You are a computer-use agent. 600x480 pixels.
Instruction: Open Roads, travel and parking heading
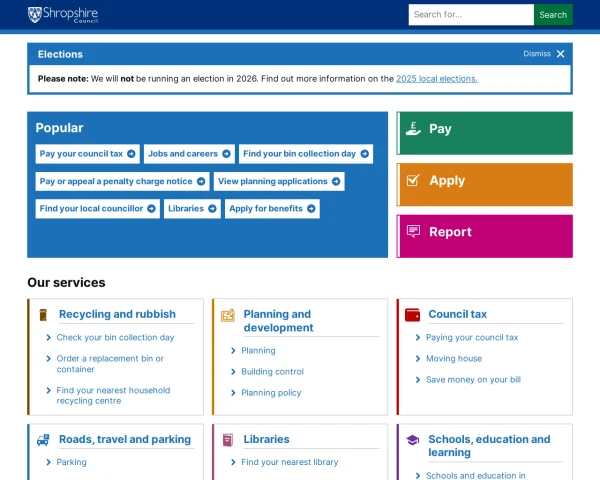point(125,439)
